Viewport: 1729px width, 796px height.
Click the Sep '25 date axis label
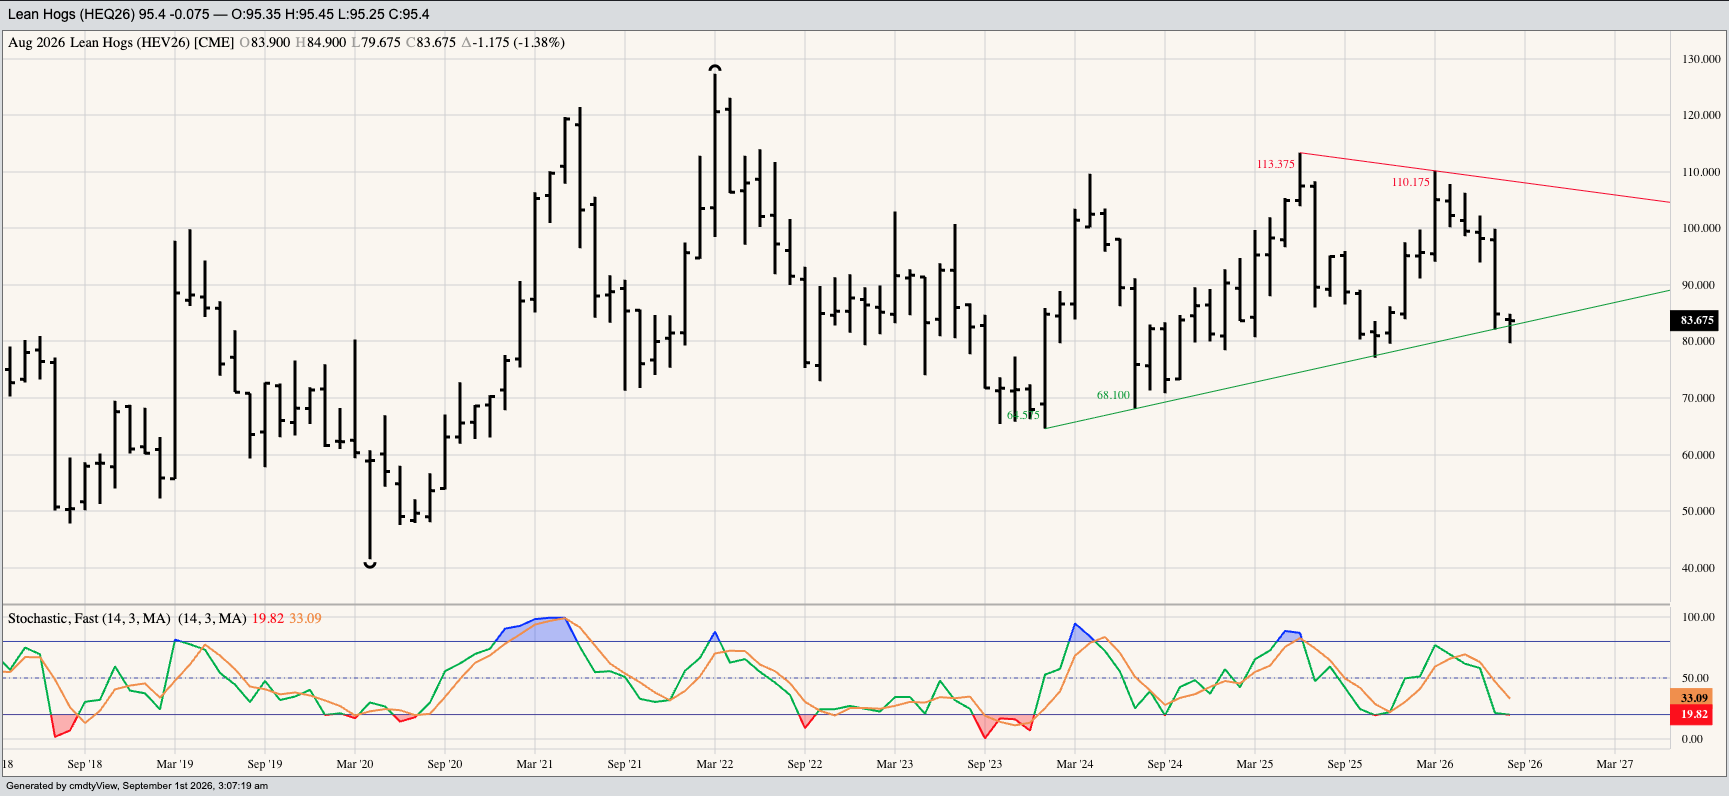point(1344,764)
